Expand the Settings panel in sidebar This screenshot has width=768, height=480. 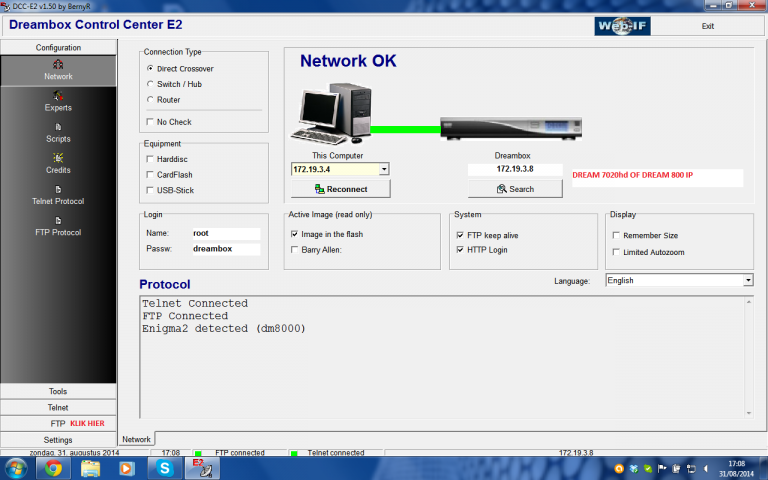pos(58,439)
